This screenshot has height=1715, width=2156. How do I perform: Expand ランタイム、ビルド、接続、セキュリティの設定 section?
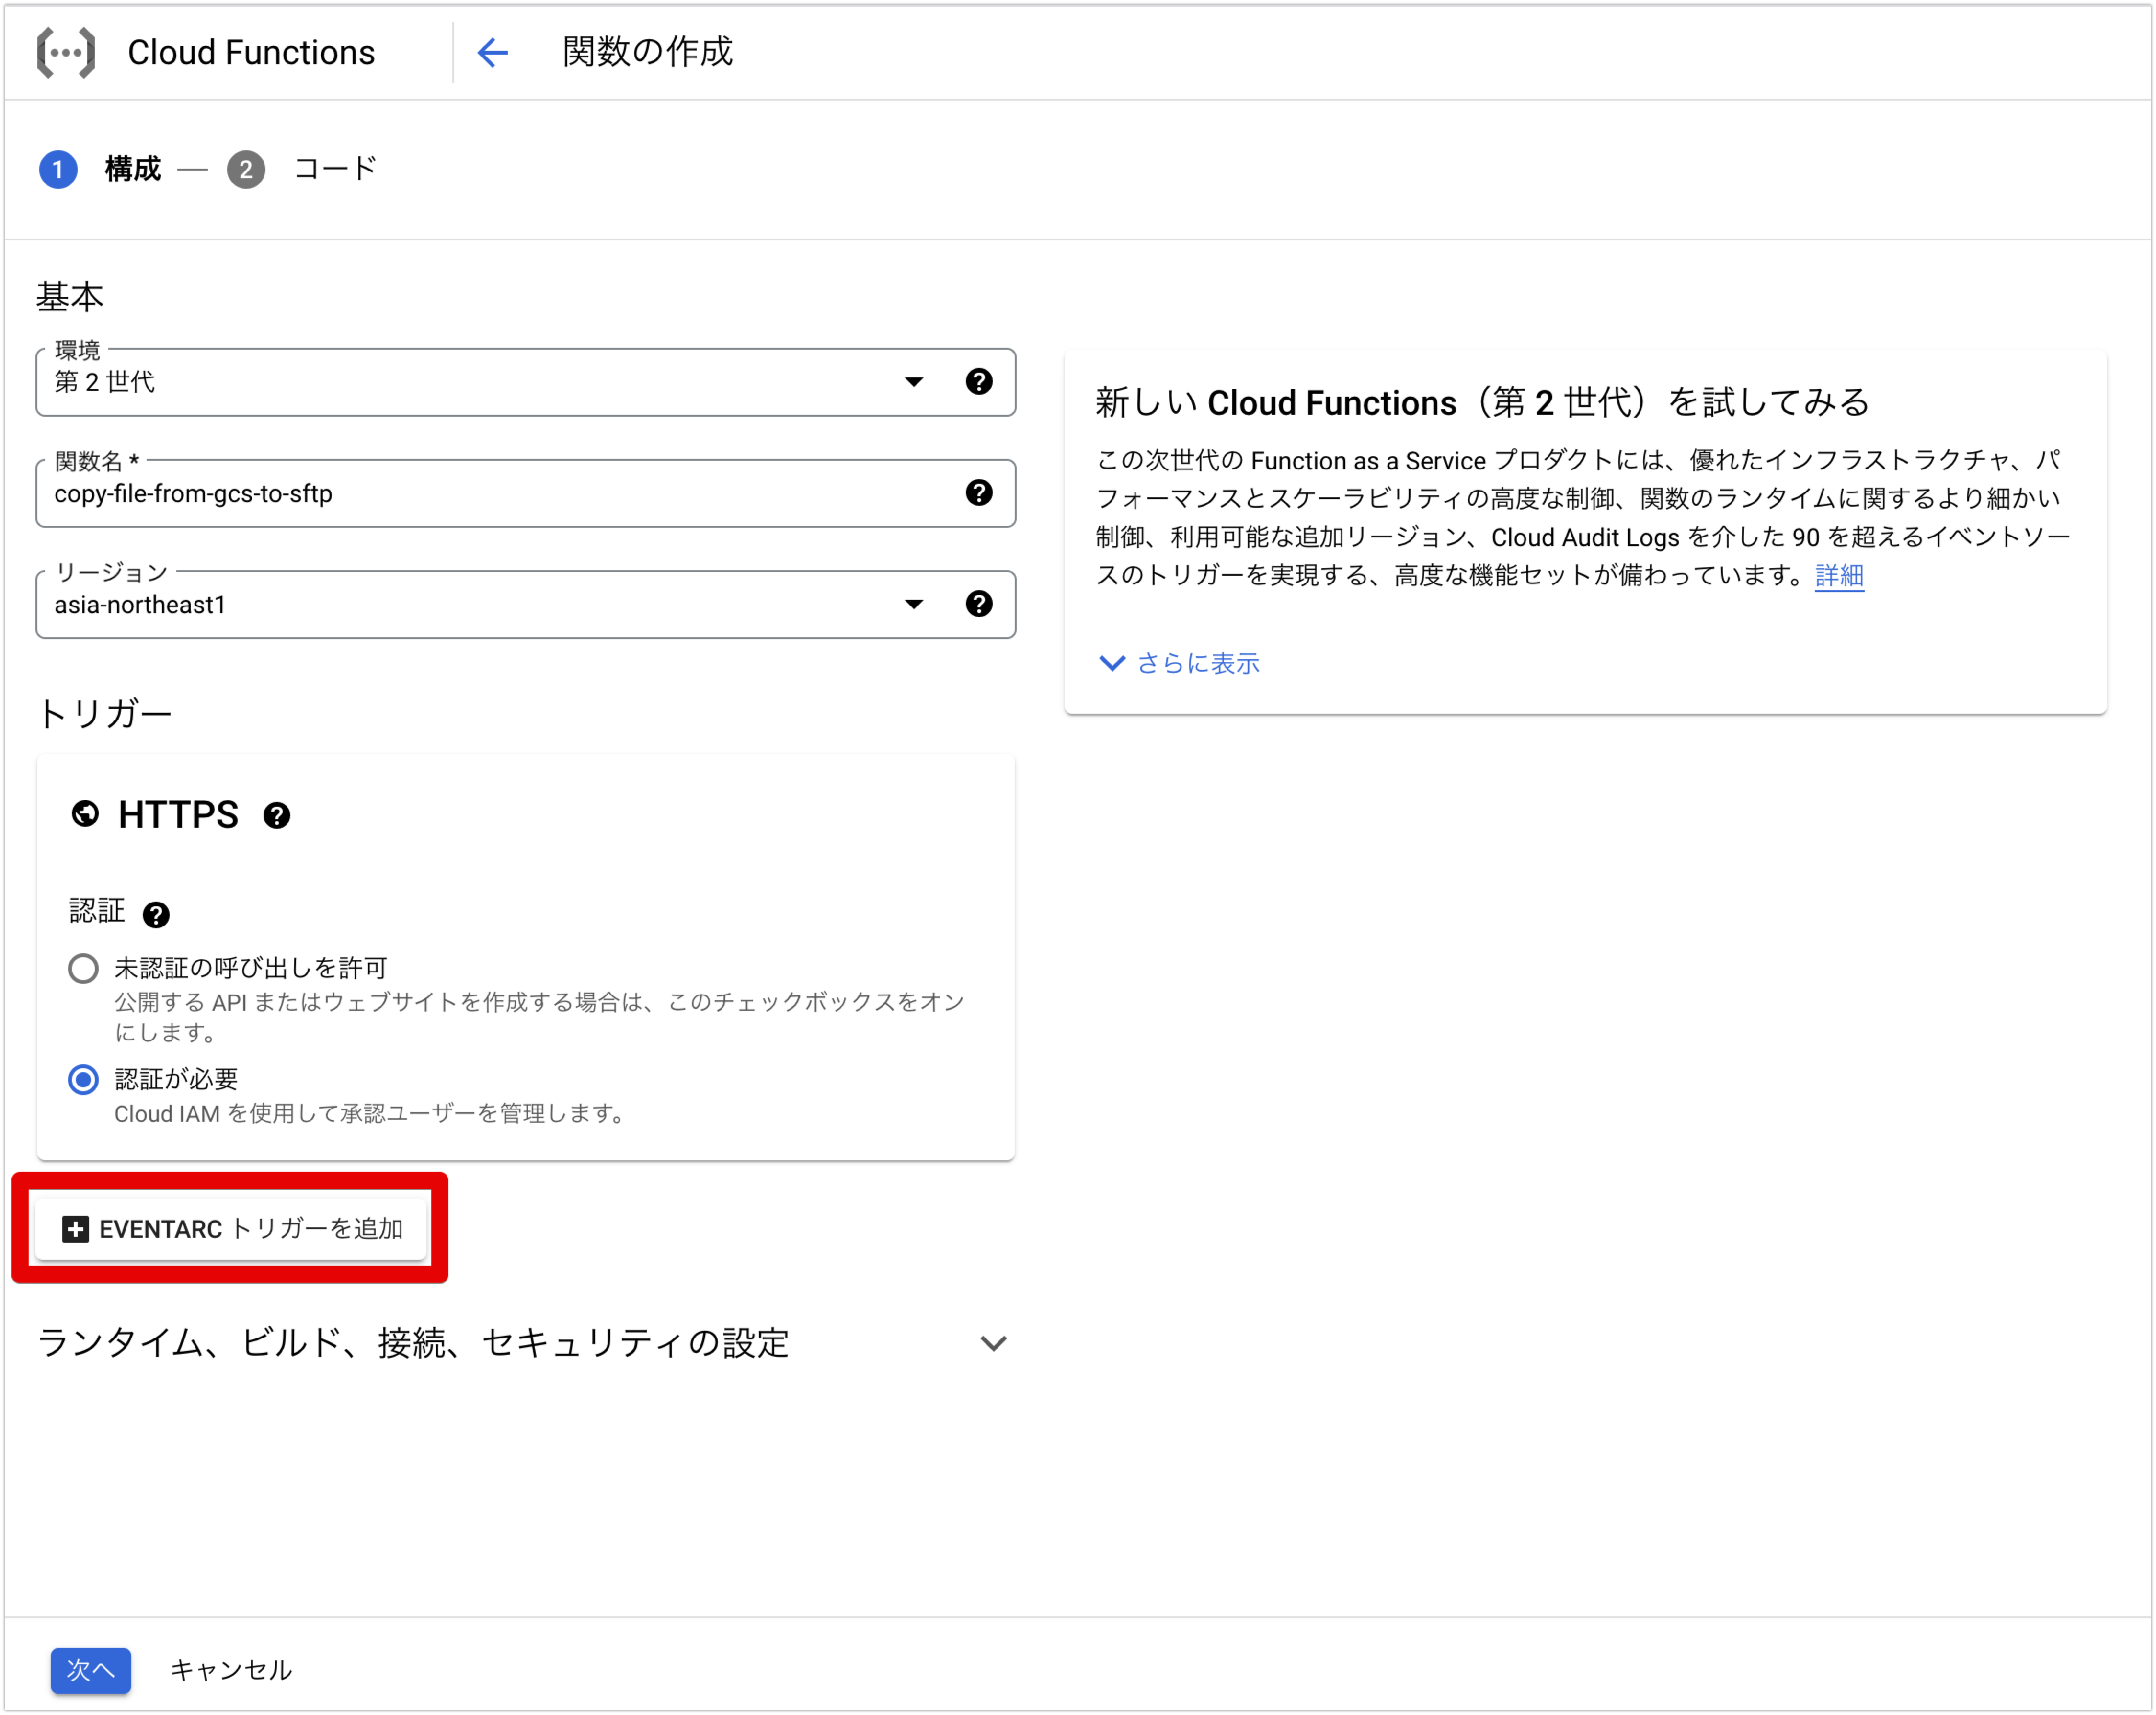tap(523, 1343)
